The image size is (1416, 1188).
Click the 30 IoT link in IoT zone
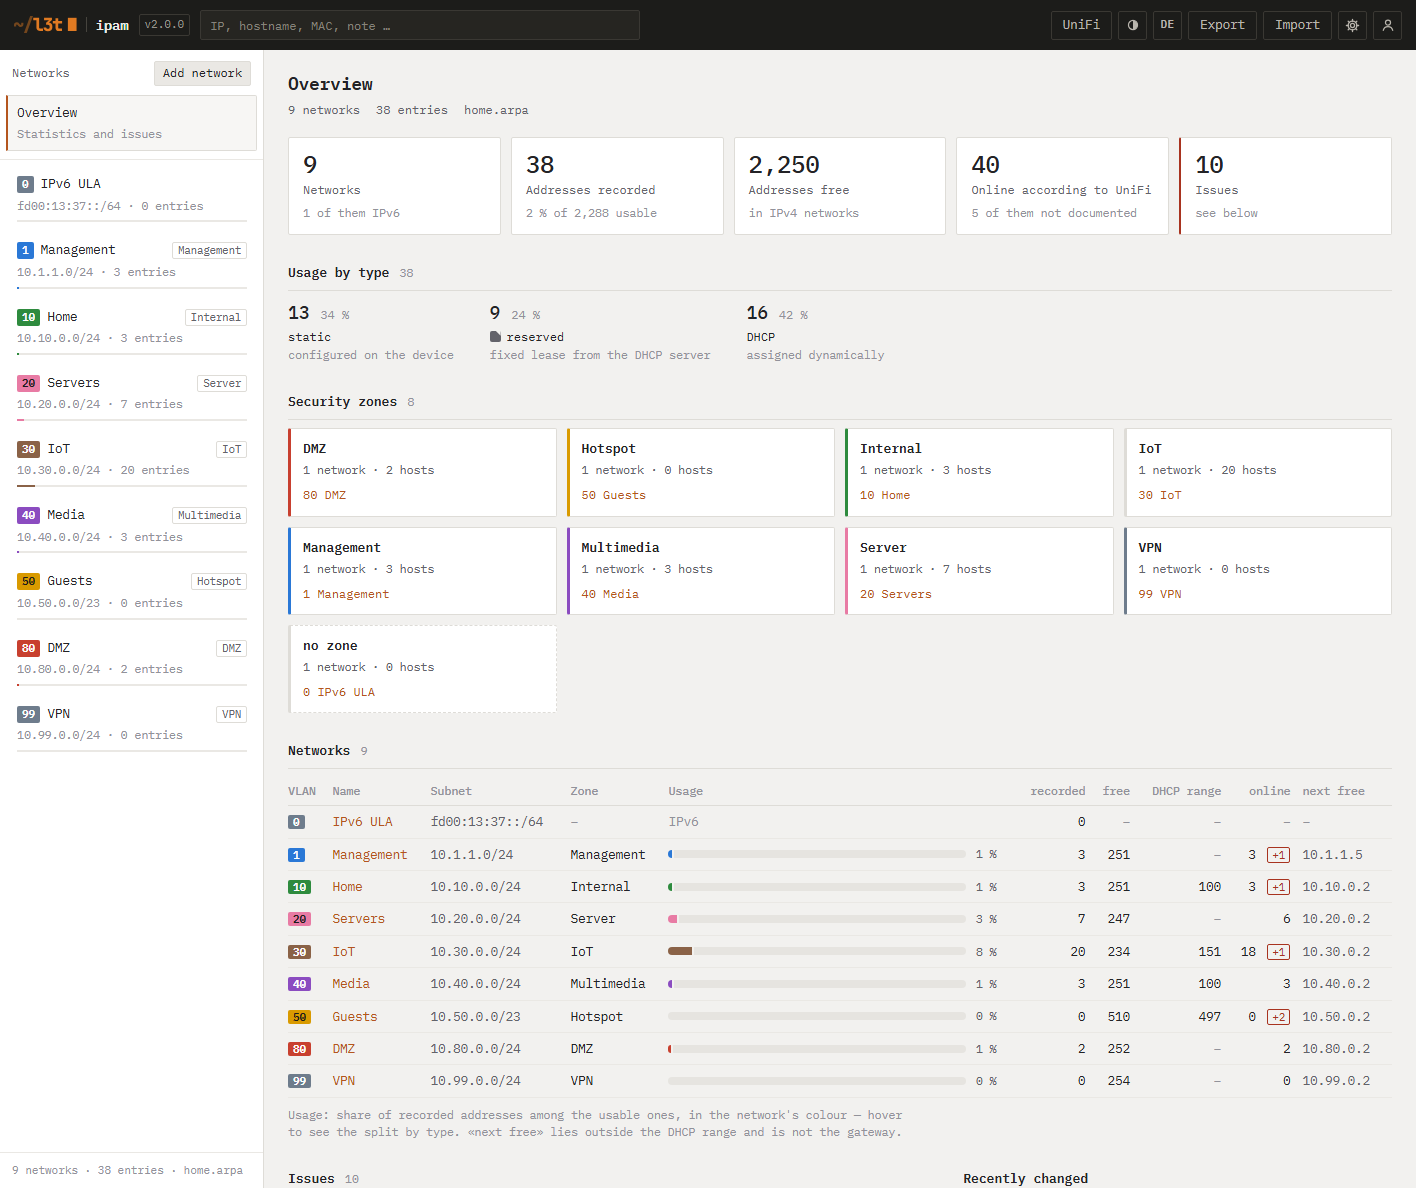(1160, 495)
